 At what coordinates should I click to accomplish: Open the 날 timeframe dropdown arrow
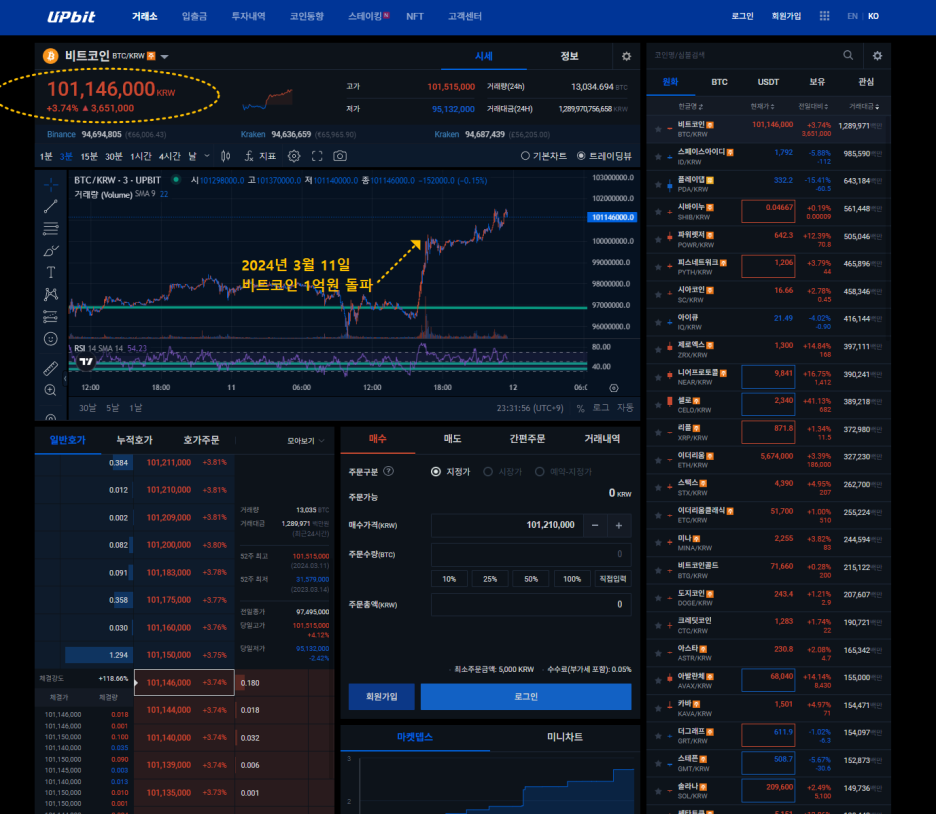pyautogui.click(x=207, y=156)
